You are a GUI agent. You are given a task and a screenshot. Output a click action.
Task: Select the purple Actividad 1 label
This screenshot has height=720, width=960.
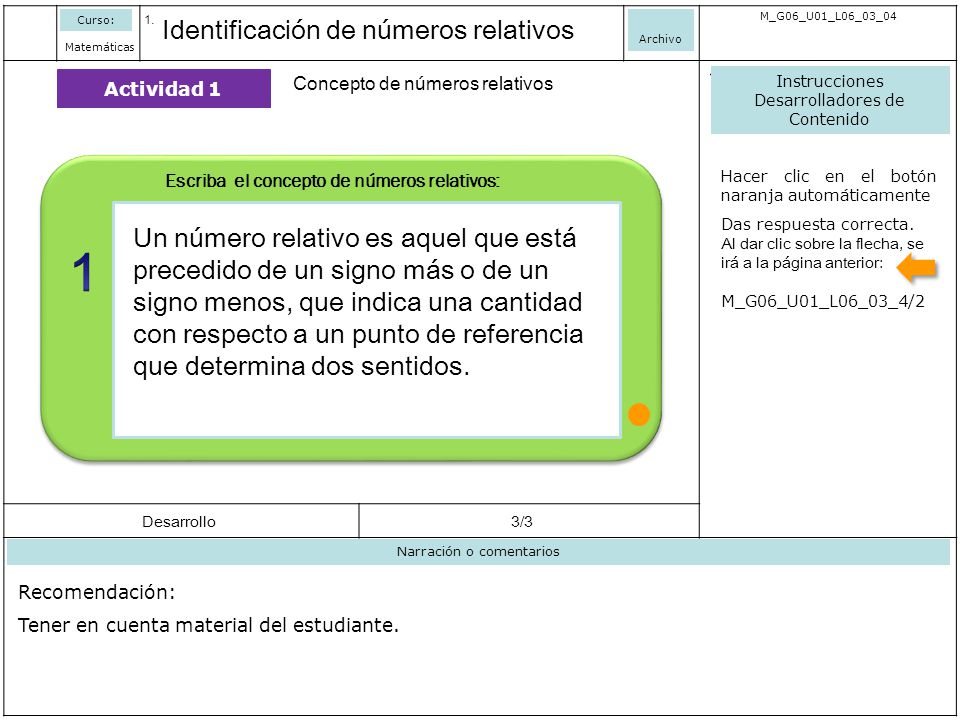(163, 89)
